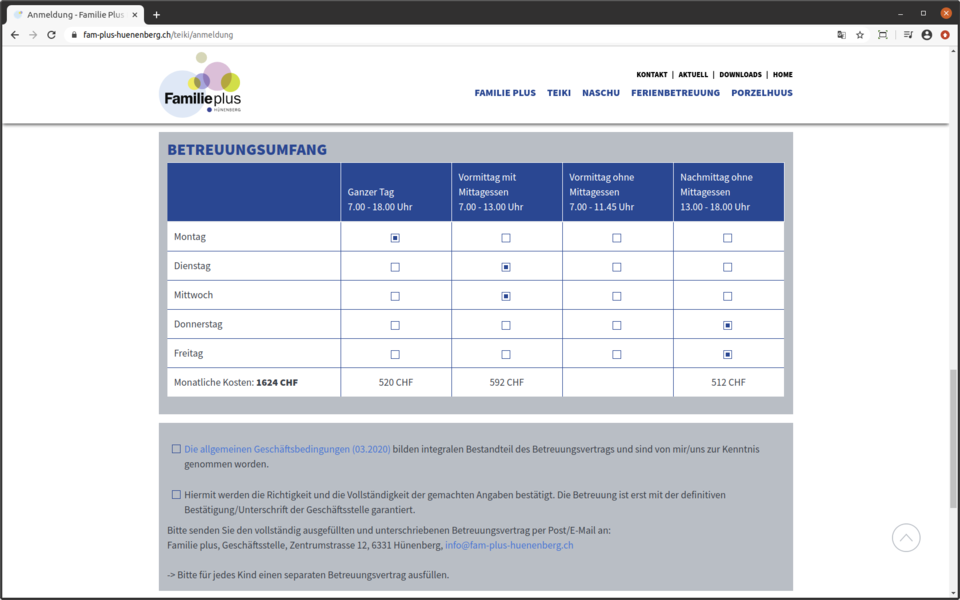Viewport: 960px width, 600px height.
Task: Open the TEIKI menu item
Action: coord(559,93)
